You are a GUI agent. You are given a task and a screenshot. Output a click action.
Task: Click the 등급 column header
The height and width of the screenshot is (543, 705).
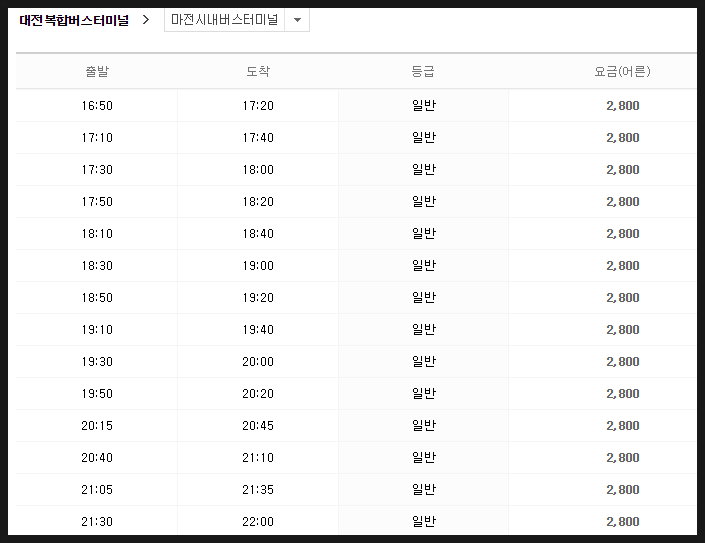(x=423, y=71)
